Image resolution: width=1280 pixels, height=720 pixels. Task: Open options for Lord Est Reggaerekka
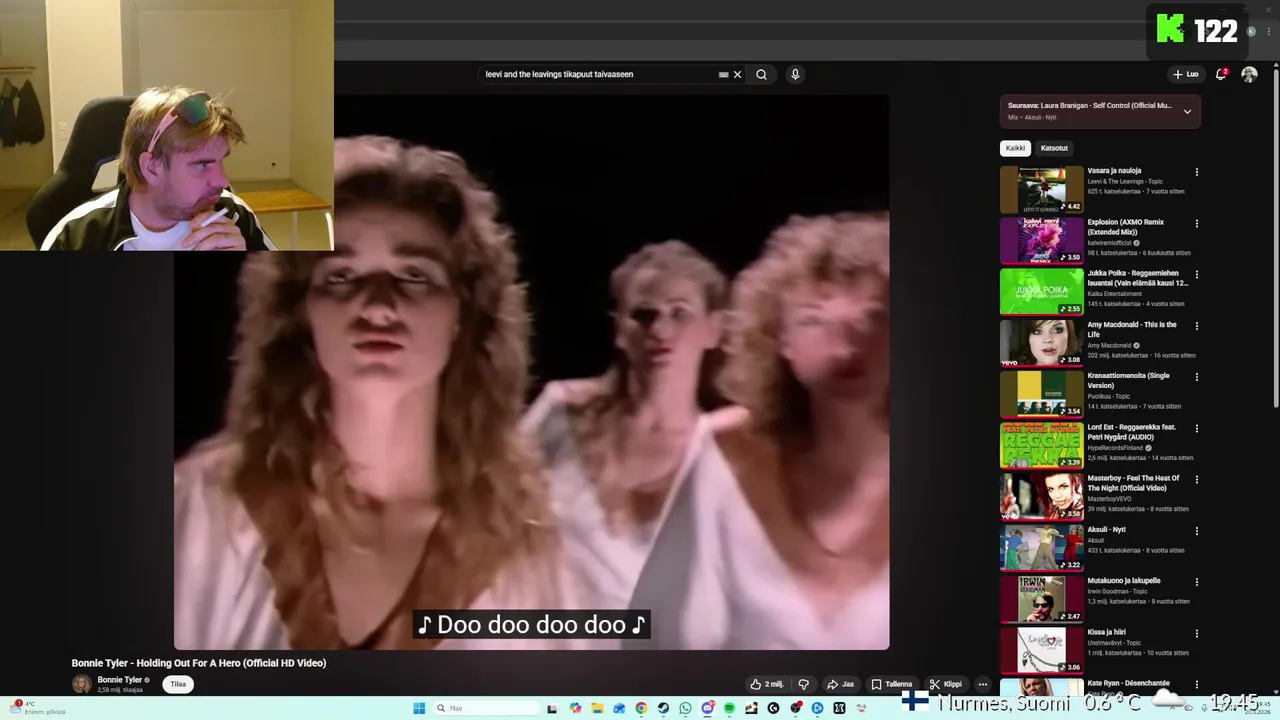point(1196,428)
